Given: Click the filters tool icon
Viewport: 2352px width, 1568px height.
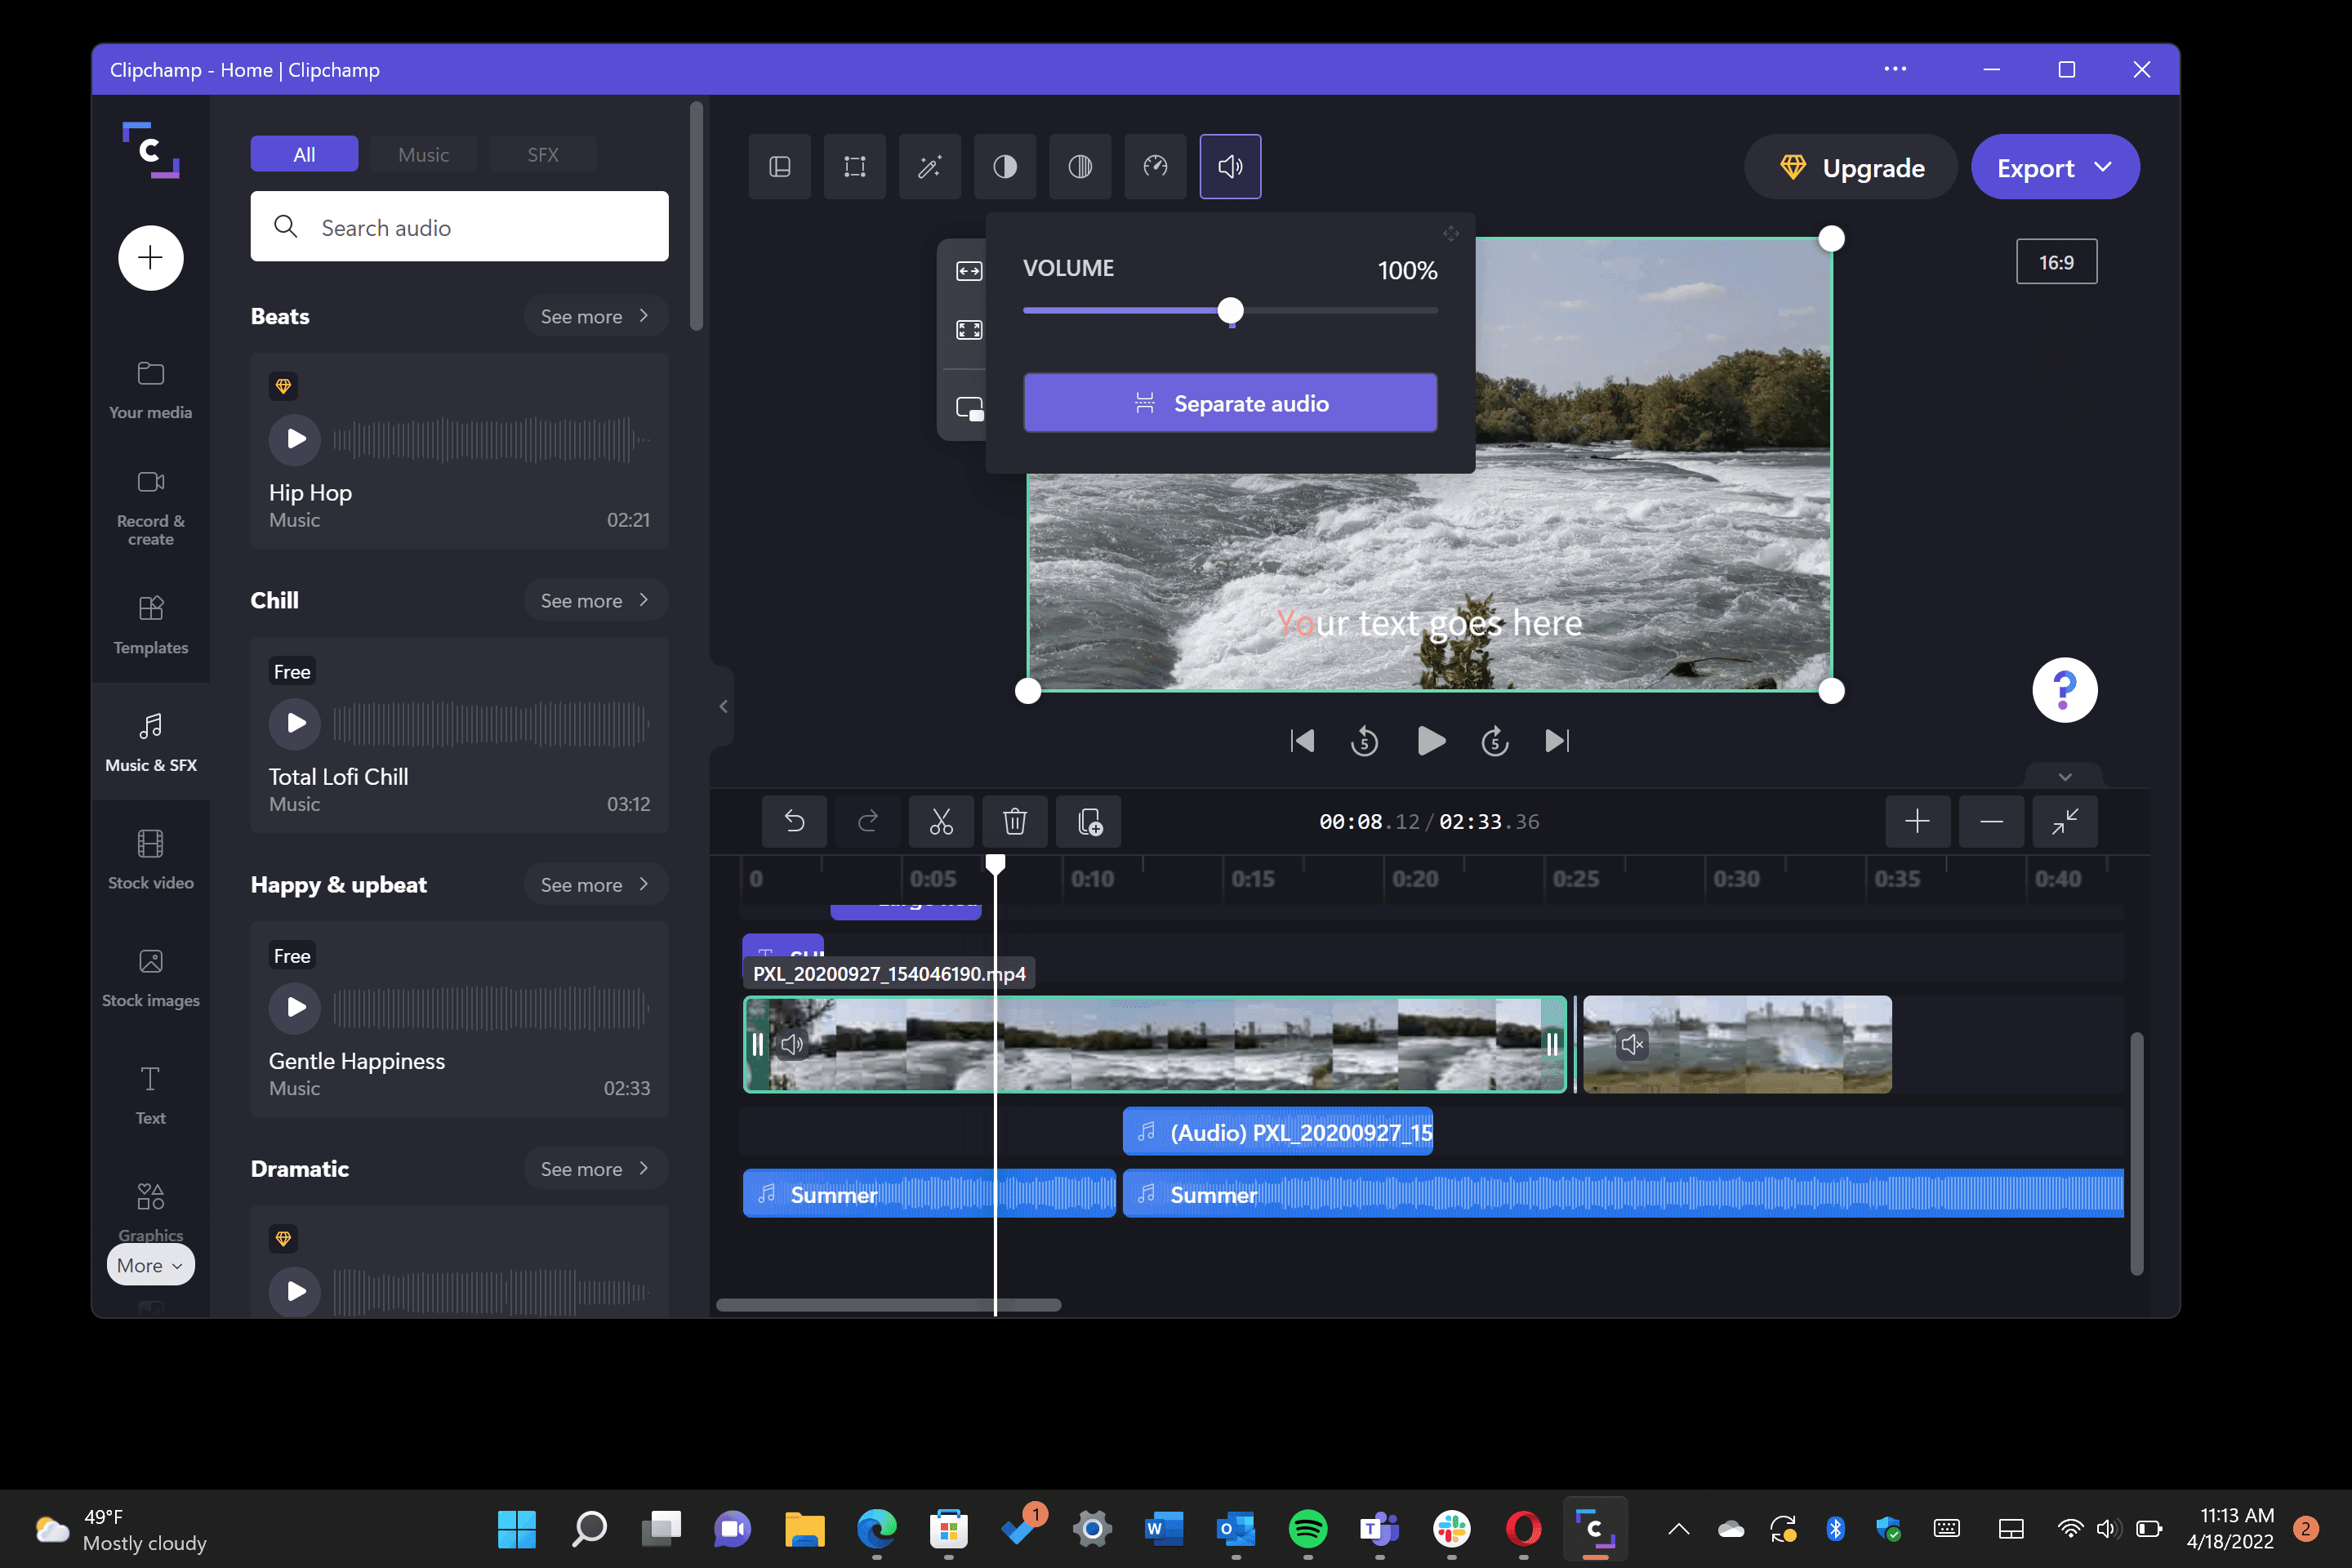Looking at the screenshot, I should (x=1080, y=167).
